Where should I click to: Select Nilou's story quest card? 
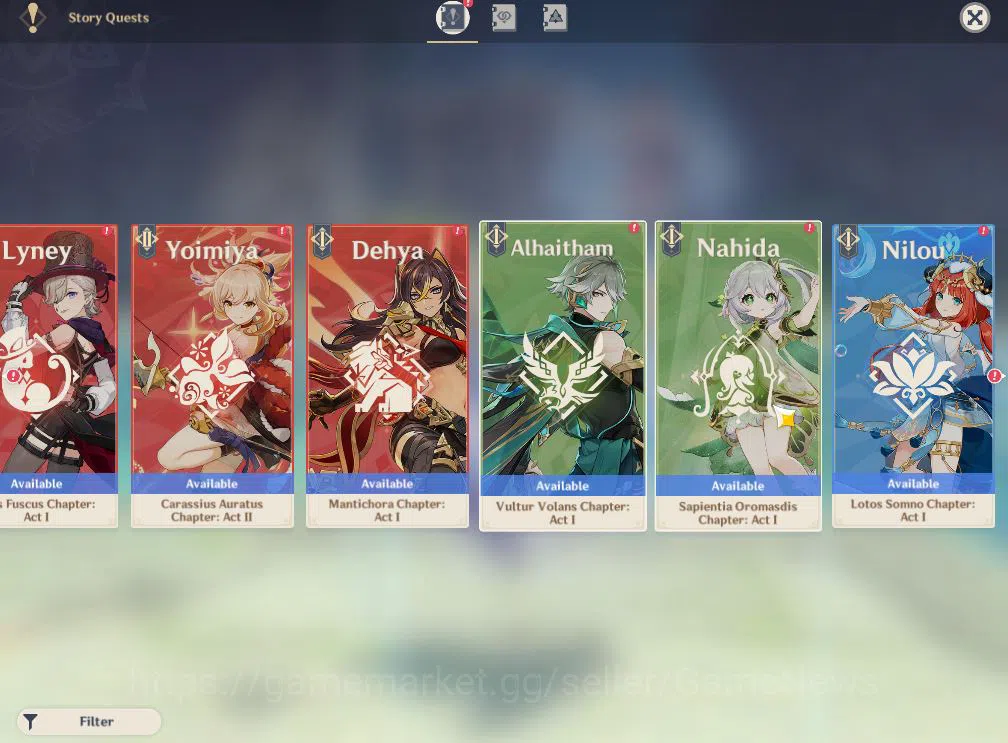914,376
